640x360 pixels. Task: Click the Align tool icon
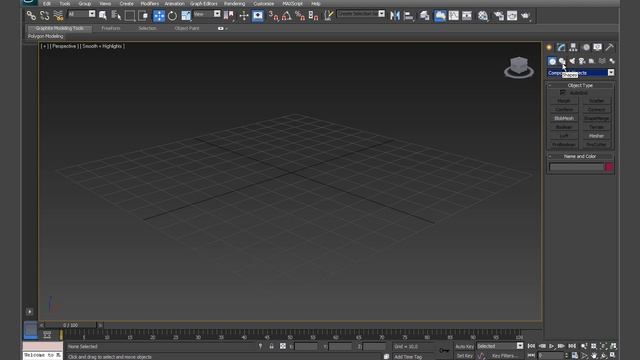tap(408, 16)
